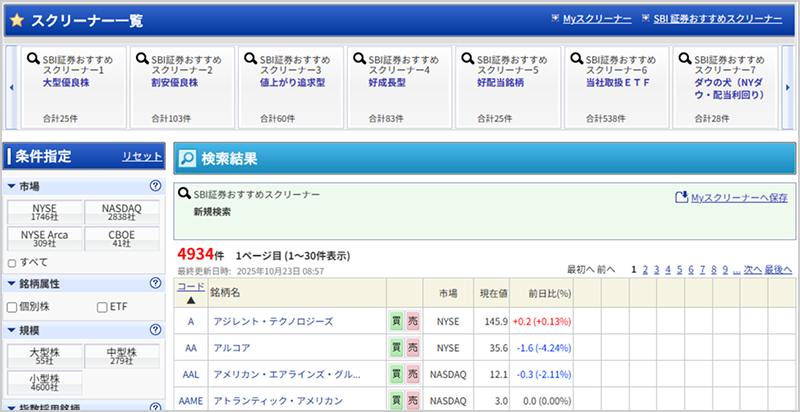Click the help icon next to 市場
Image resolution: width=800 pixels, height=412 pixels.
[155, 186]
